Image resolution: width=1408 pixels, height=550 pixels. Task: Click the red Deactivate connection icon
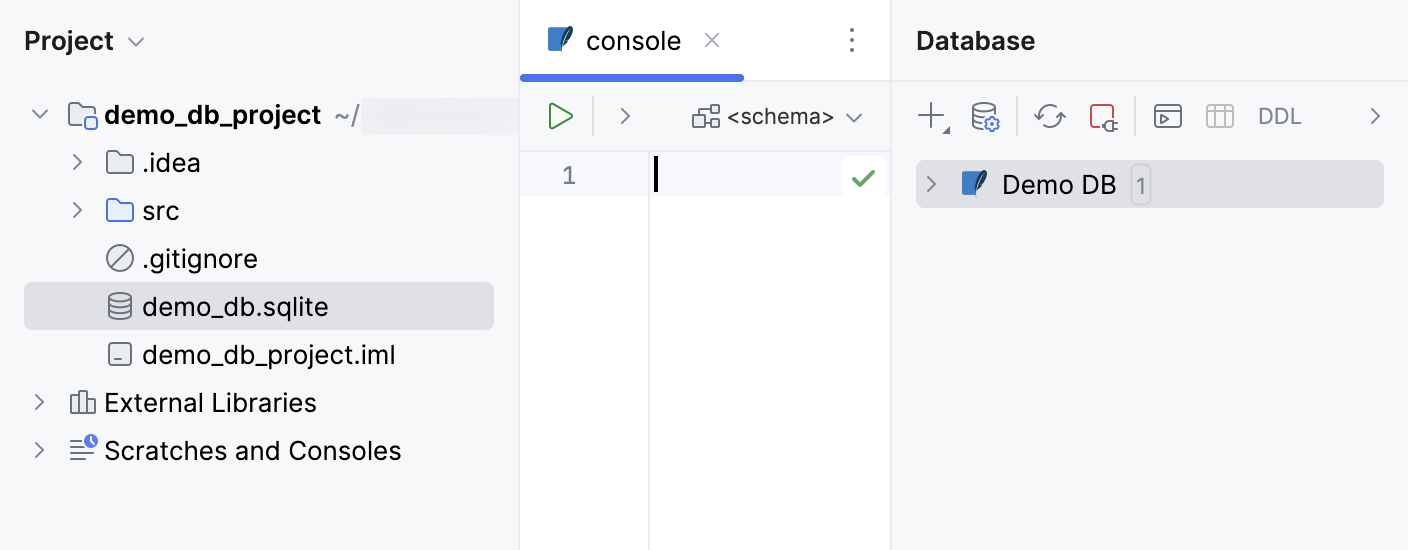point(1103,116)
